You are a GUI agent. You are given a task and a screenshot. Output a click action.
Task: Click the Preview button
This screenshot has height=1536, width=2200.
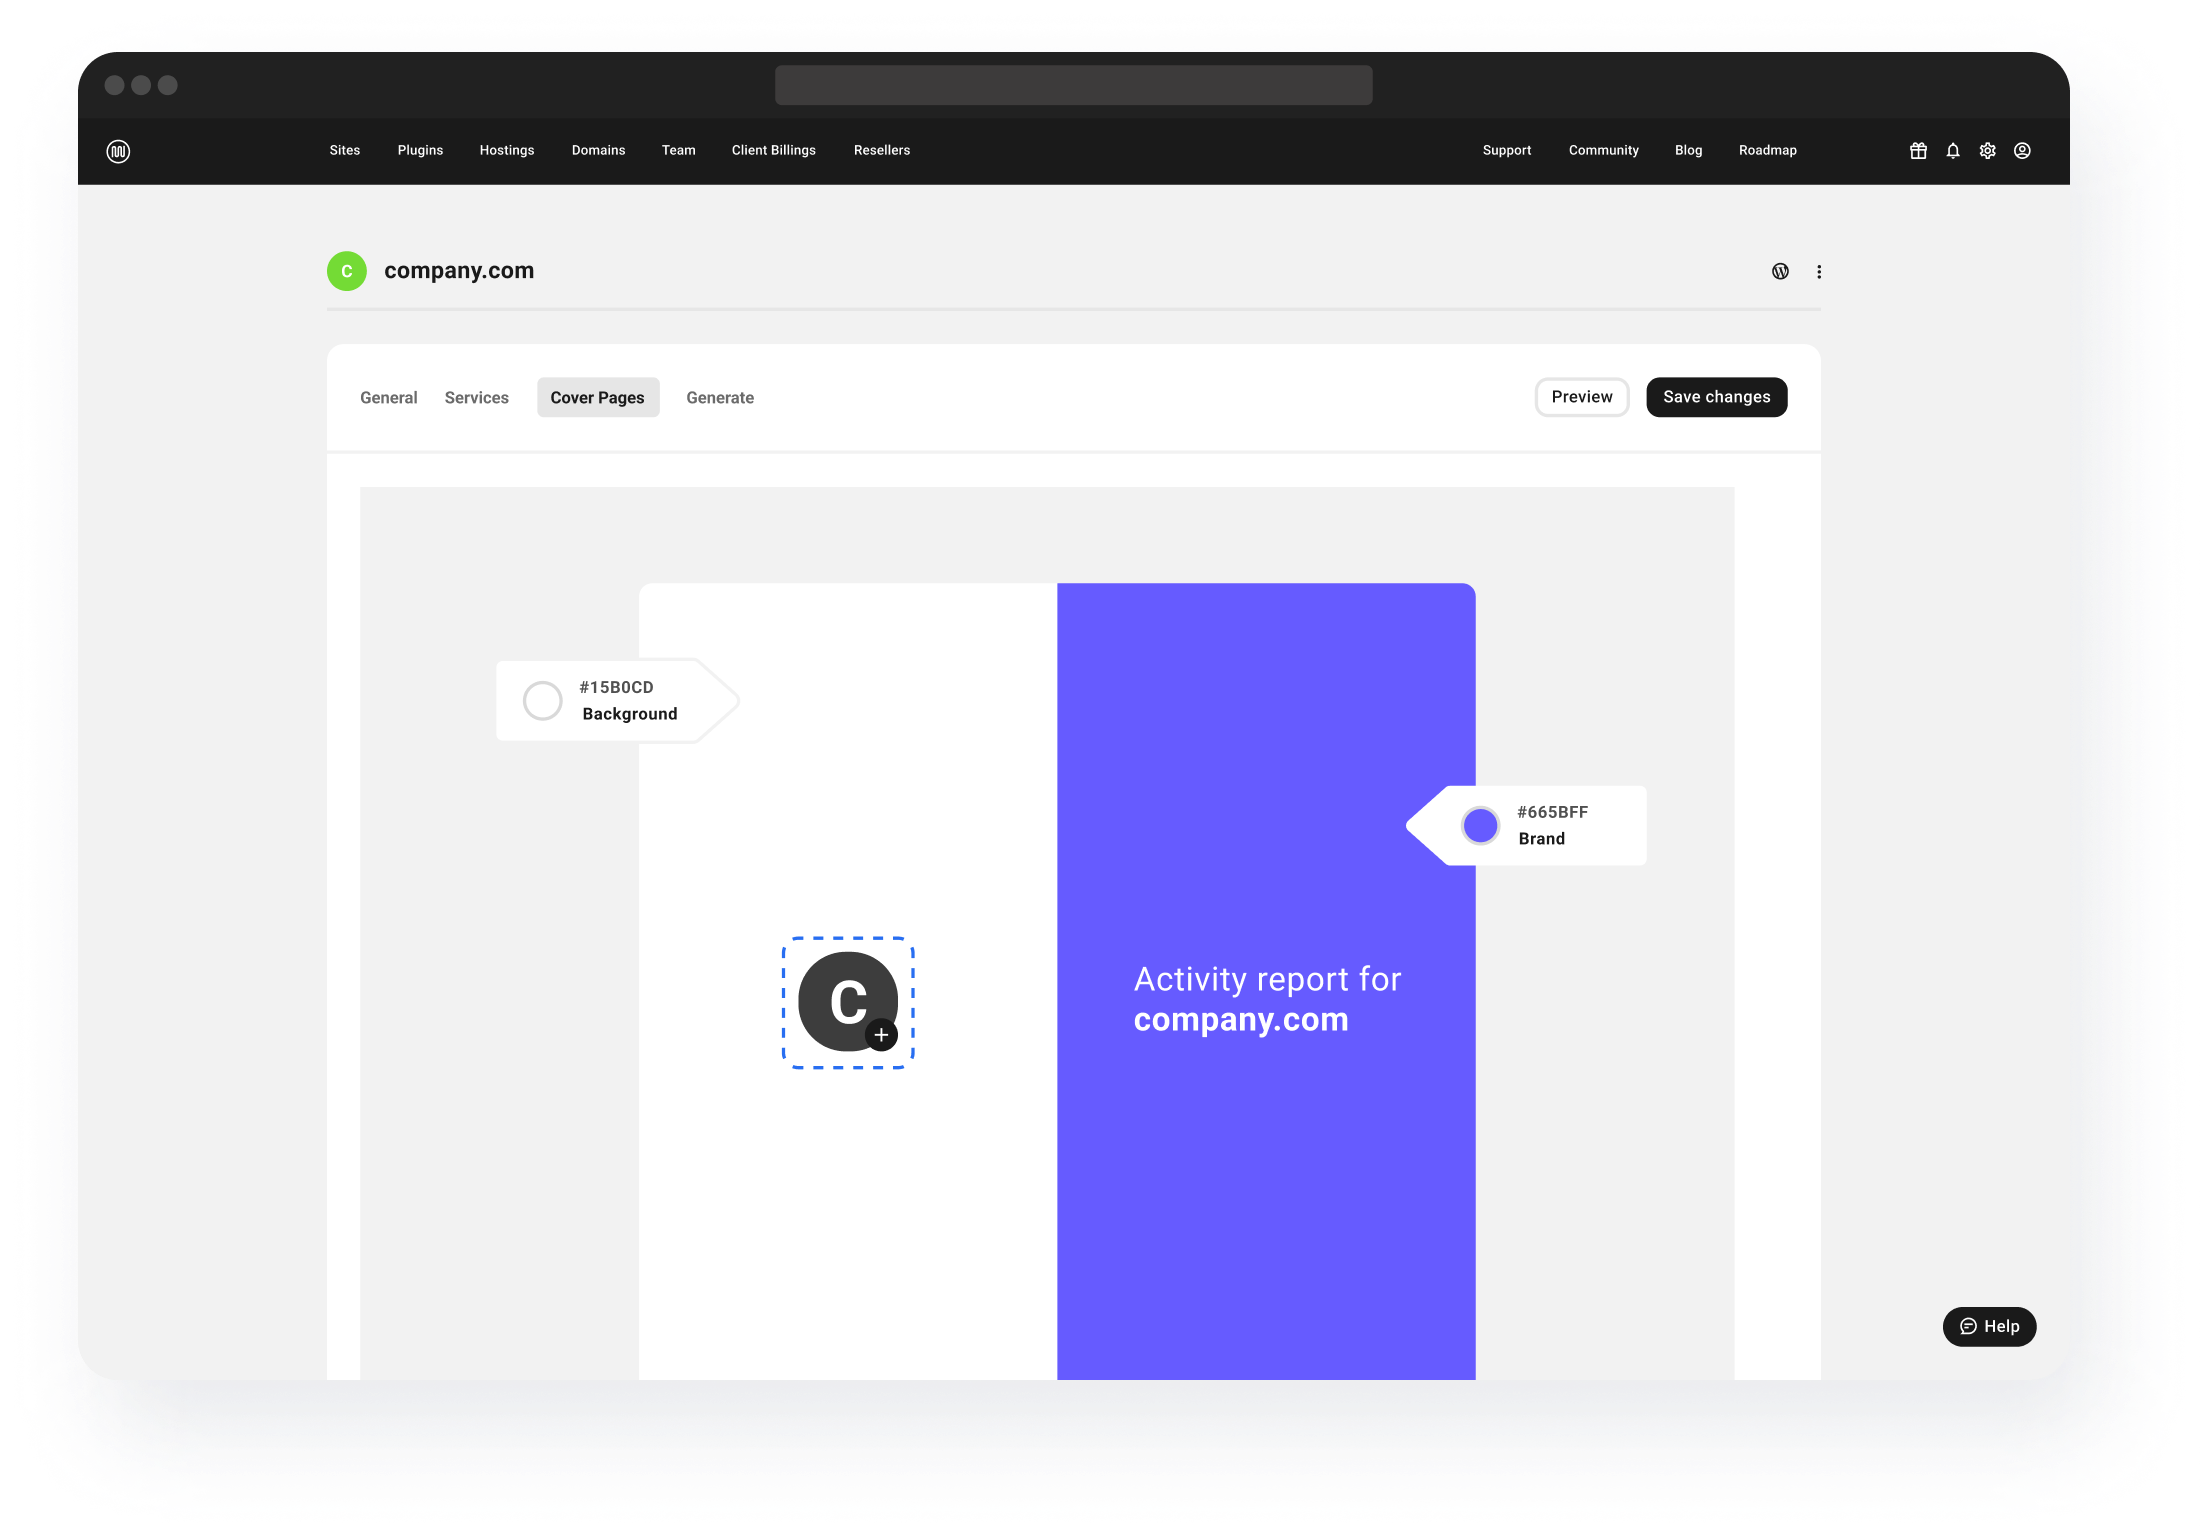[1582, 397]
